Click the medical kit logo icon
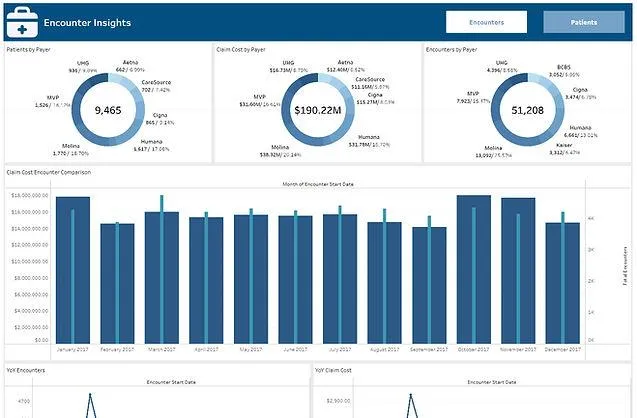This screenshot has width=637, height=418. click(x=22, y=22)
